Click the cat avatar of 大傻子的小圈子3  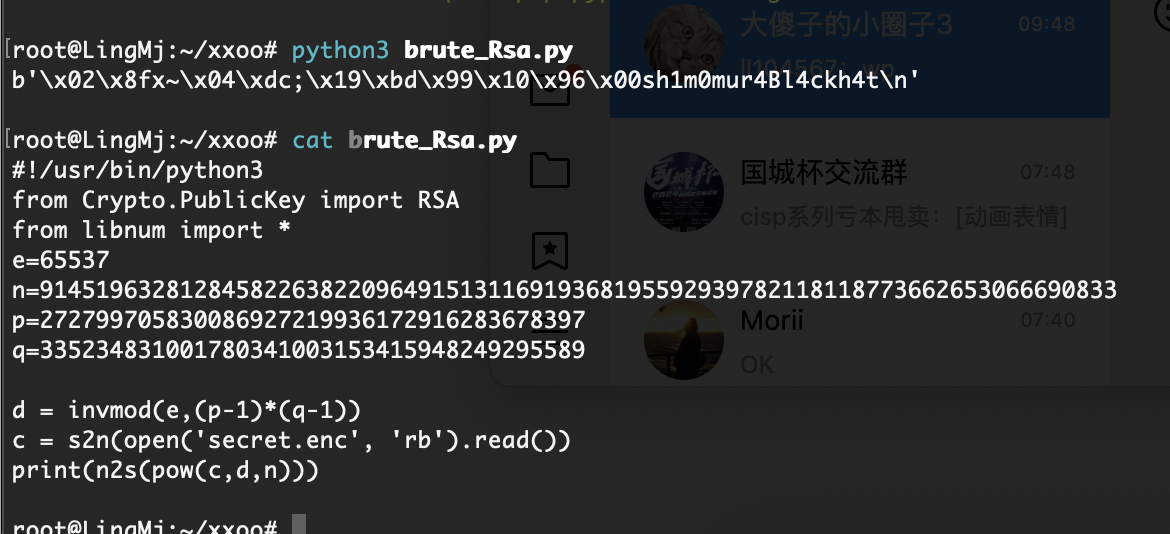(x=683, y=41)
